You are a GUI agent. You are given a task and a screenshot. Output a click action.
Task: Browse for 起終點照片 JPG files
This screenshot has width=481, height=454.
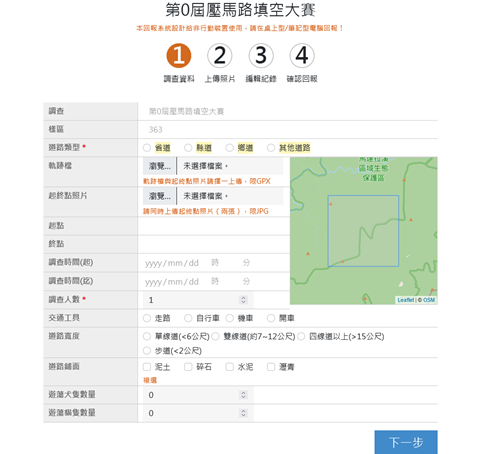tap(160, 196)
